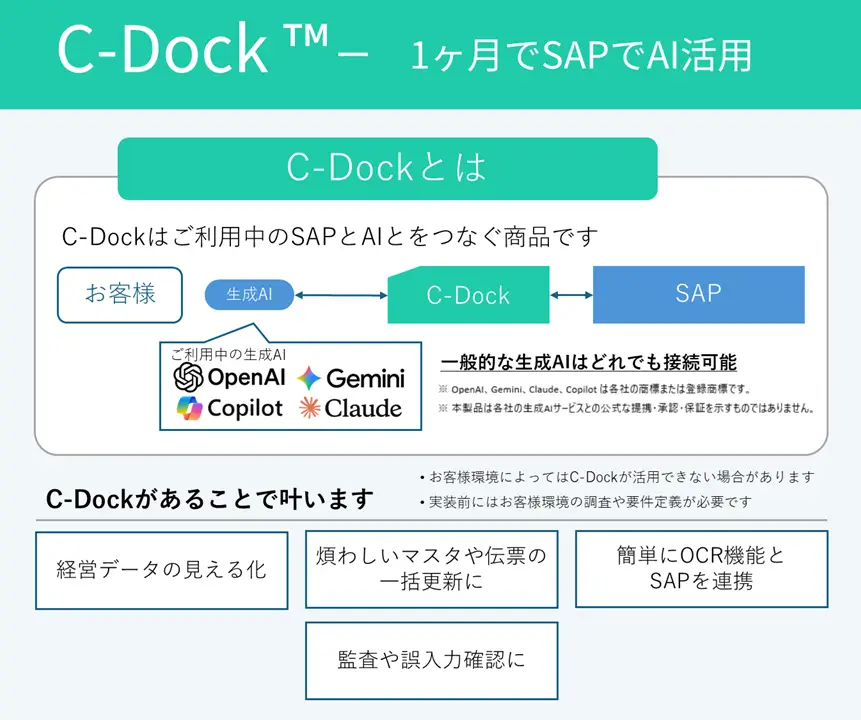Click the 簡単にOCR機能とSAPを連携 box
Screen dimensions: 861x720
click(x=701, y=568)
